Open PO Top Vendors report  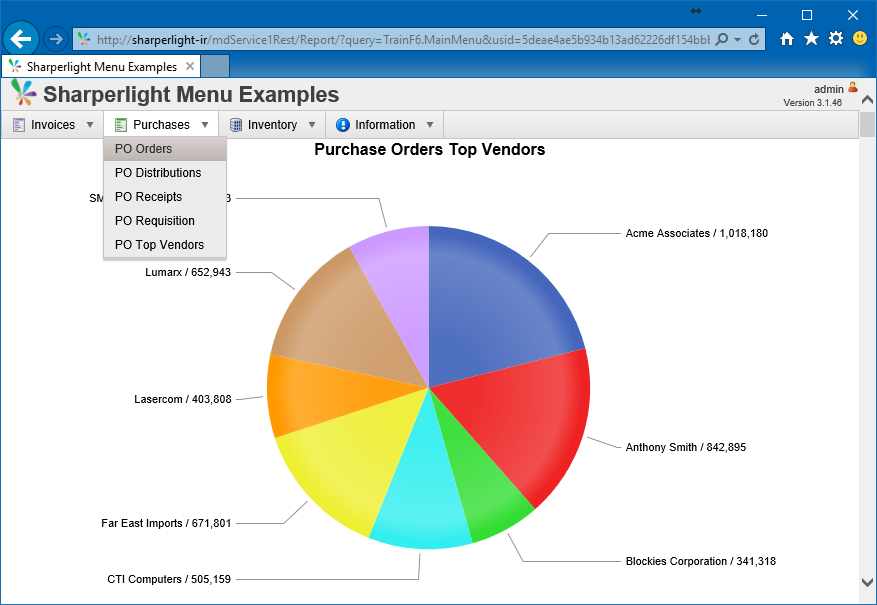[x=165, y=245]
